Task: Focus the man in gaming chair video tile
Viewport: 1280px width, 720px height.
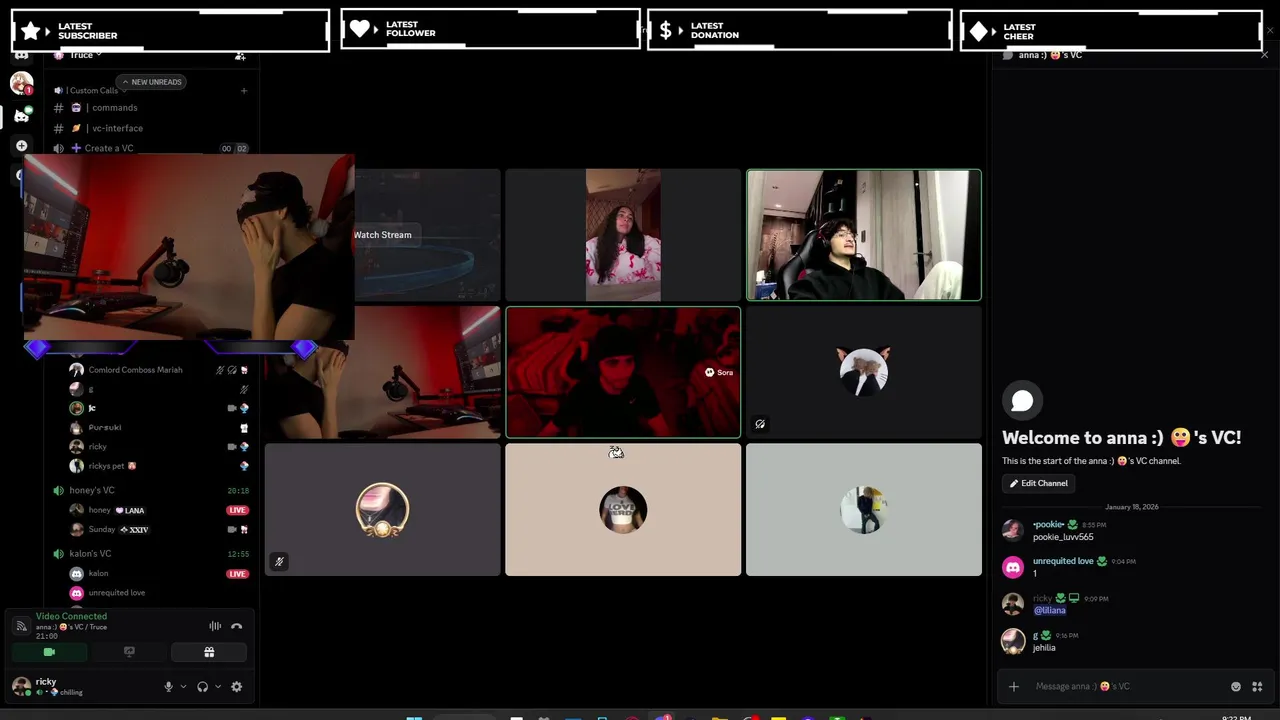Action: pos(864,235)
